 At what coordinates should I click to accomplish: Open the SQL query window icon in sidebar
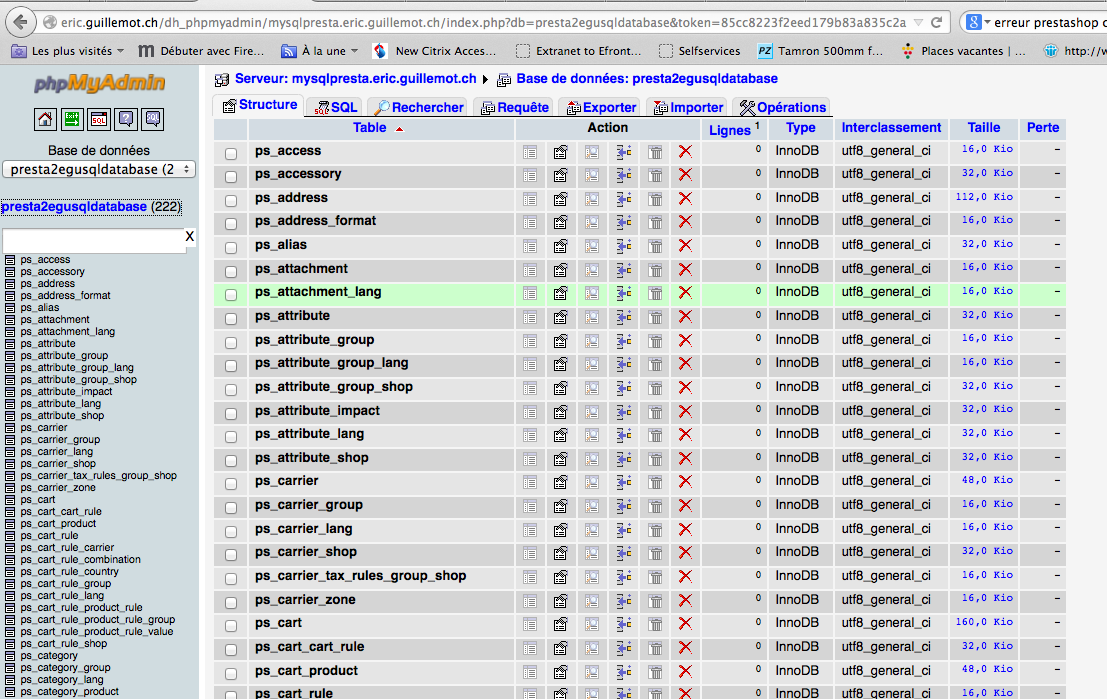point(99,119)
